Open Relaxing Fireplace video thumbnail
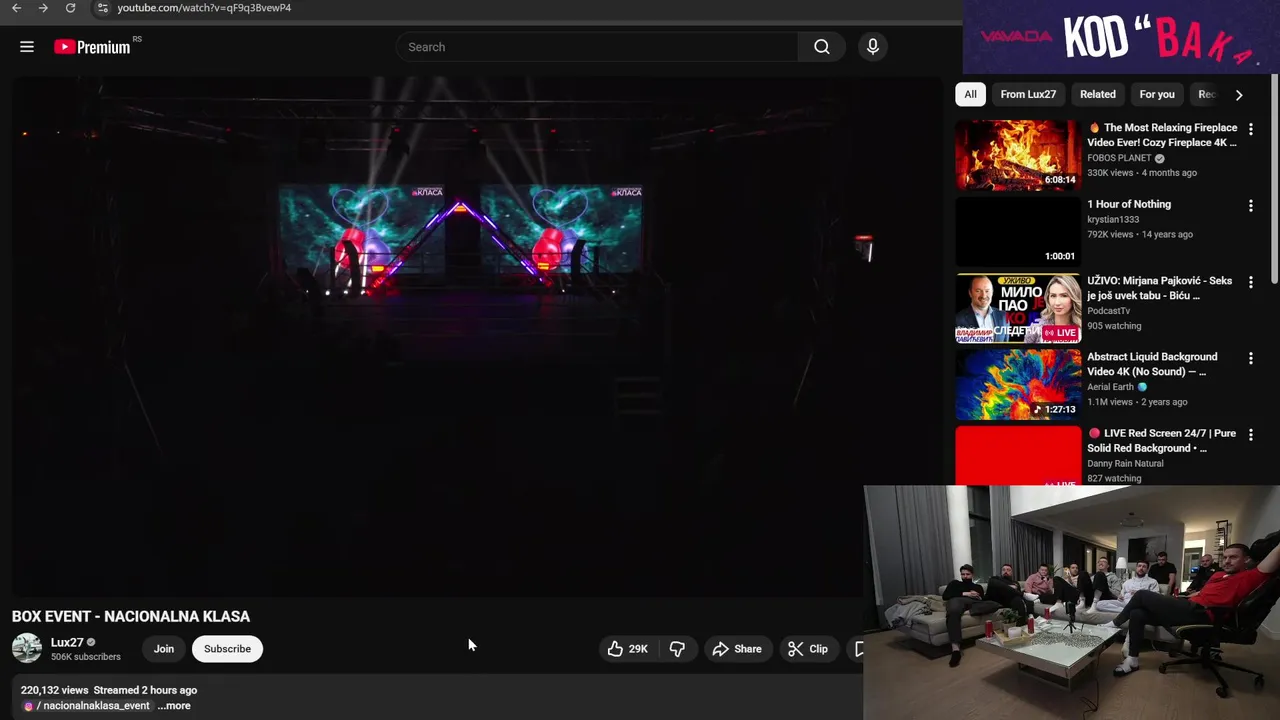The width and height of the screenshot is (1280, 720). (x=1018, y=155)
